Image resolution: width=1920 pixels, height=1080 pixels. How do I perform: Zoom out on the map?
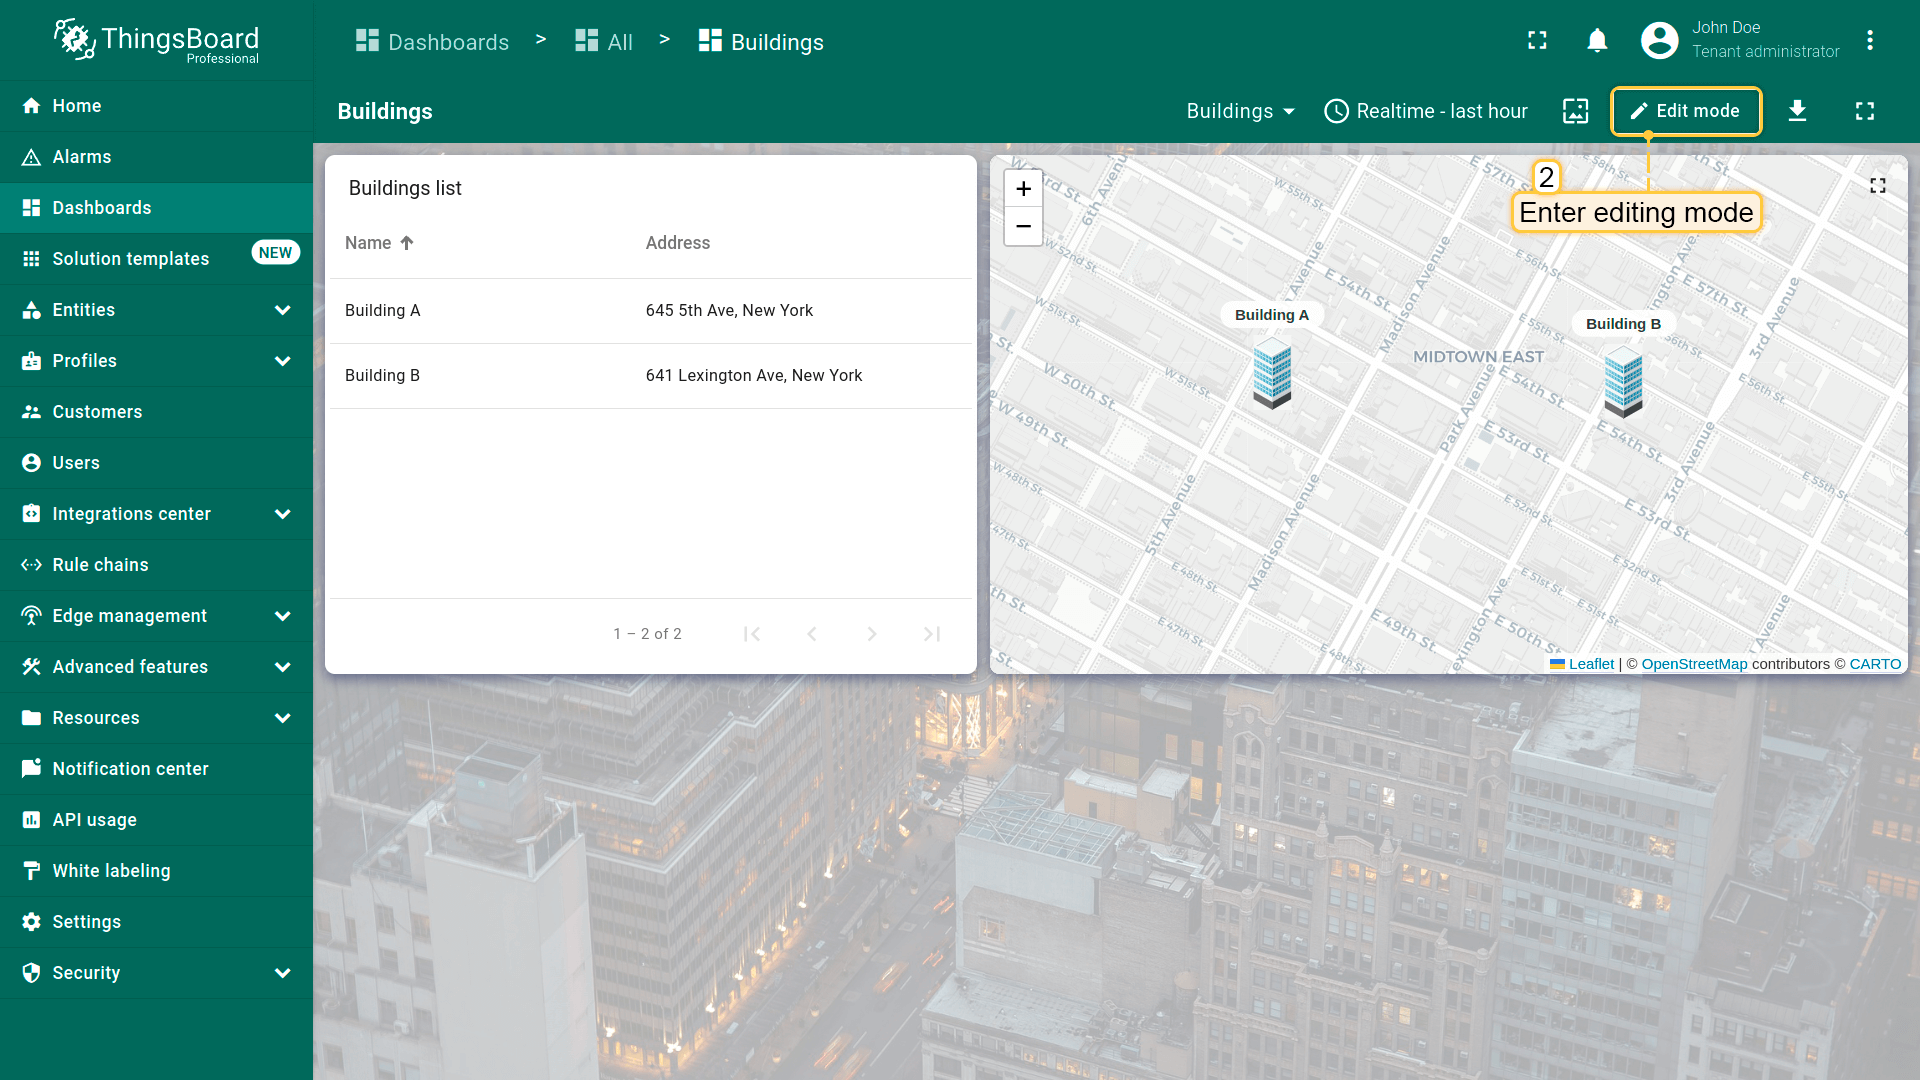pyautogui.click(x=1023, y=227)
